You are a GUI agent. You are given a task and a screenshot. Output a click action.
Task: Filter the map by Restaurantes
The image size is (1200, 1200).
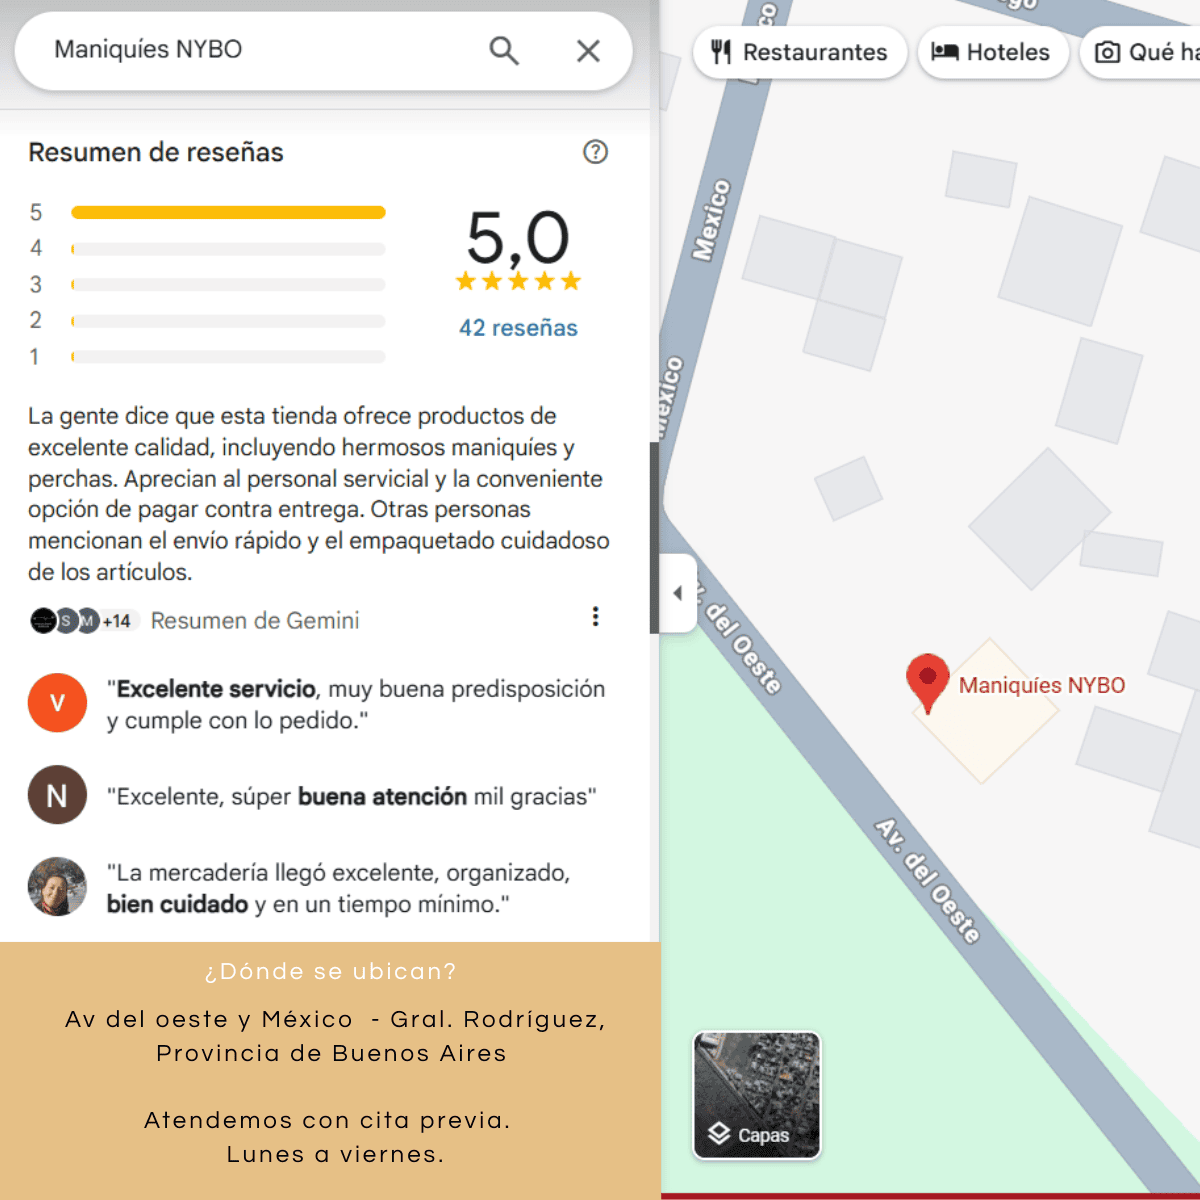[800, 52]
